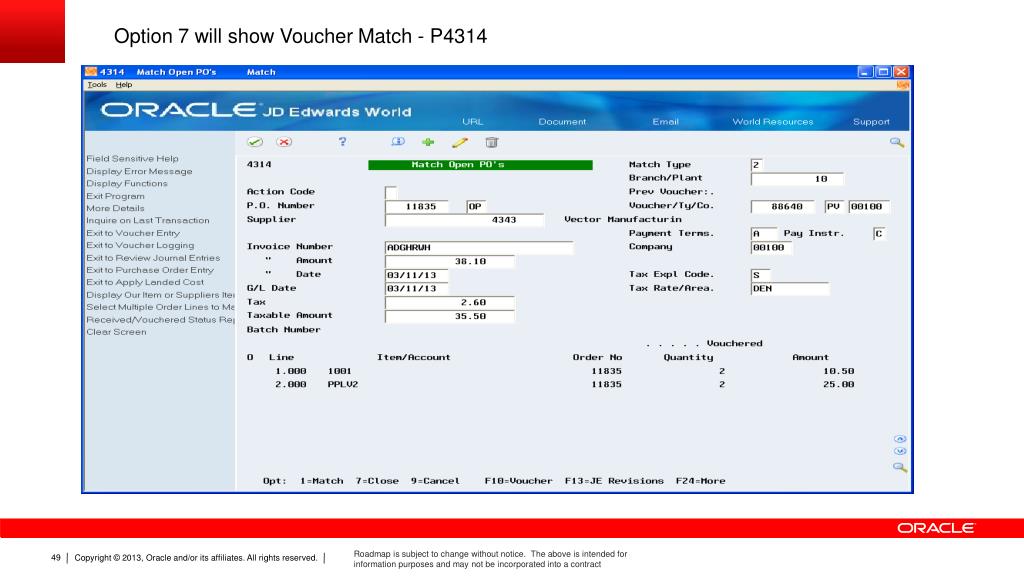Viewport: 1024px width, 576px height.
Task: Click the green Match Open PO's title bar
Action: click(x=481, y=165)
